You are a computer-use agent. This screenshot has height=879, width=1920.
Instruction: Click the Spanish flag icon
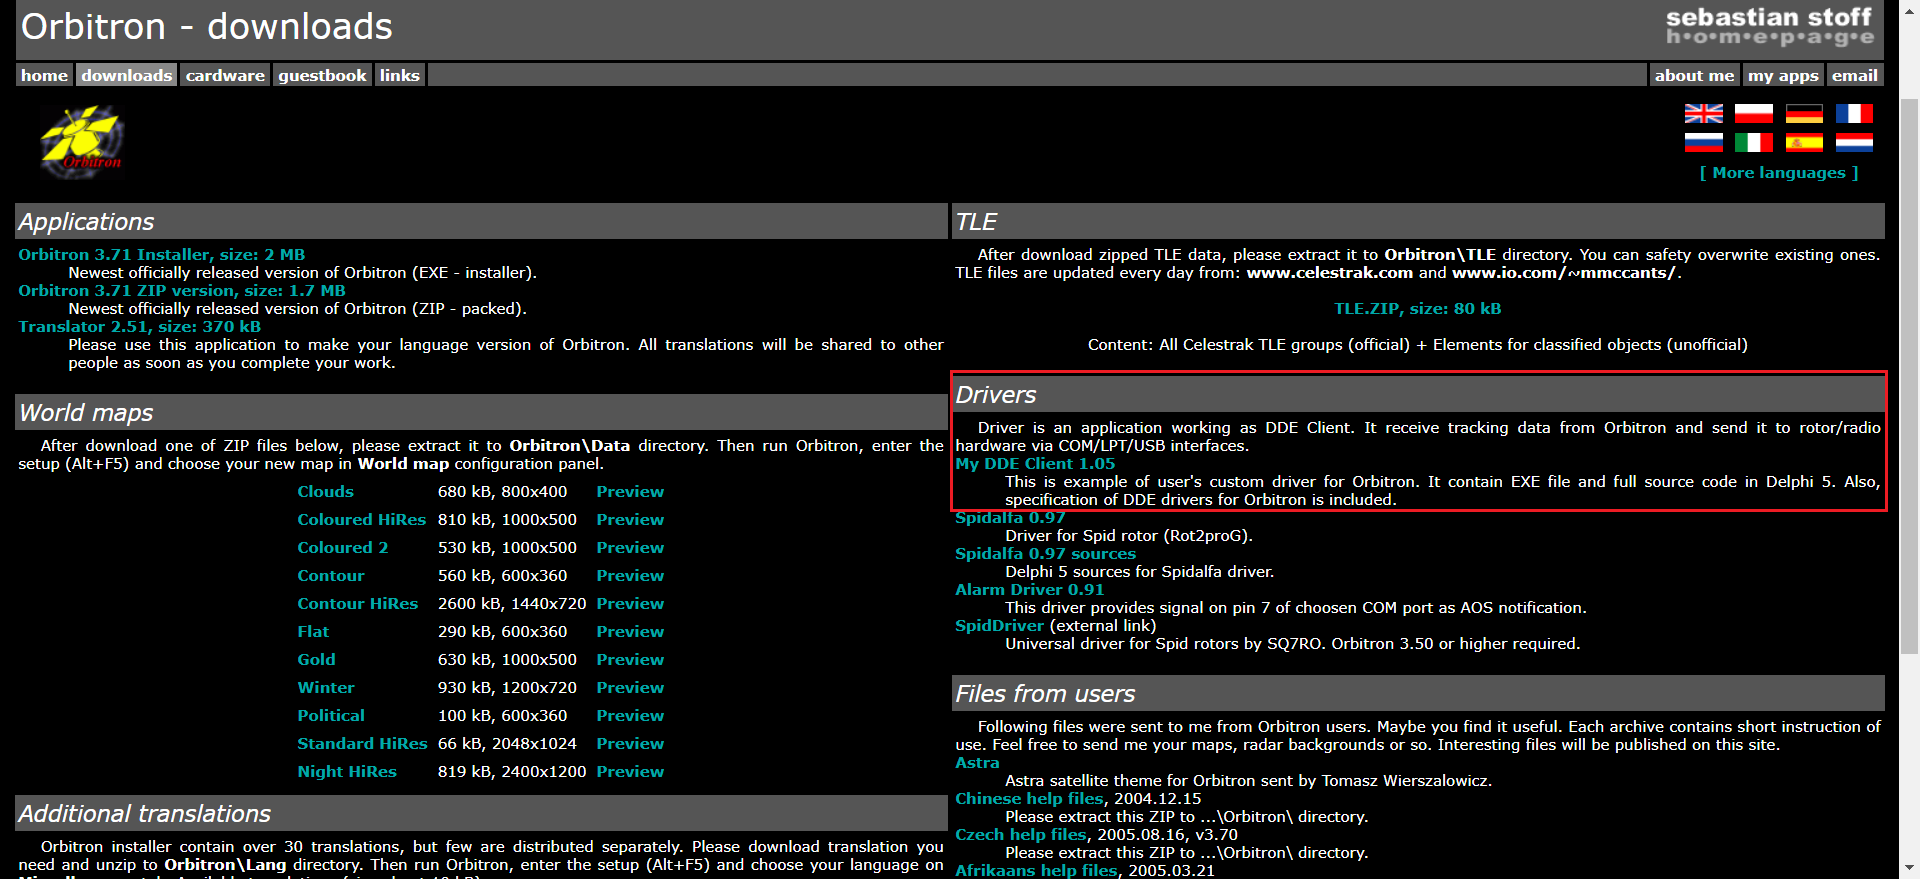1804,143
